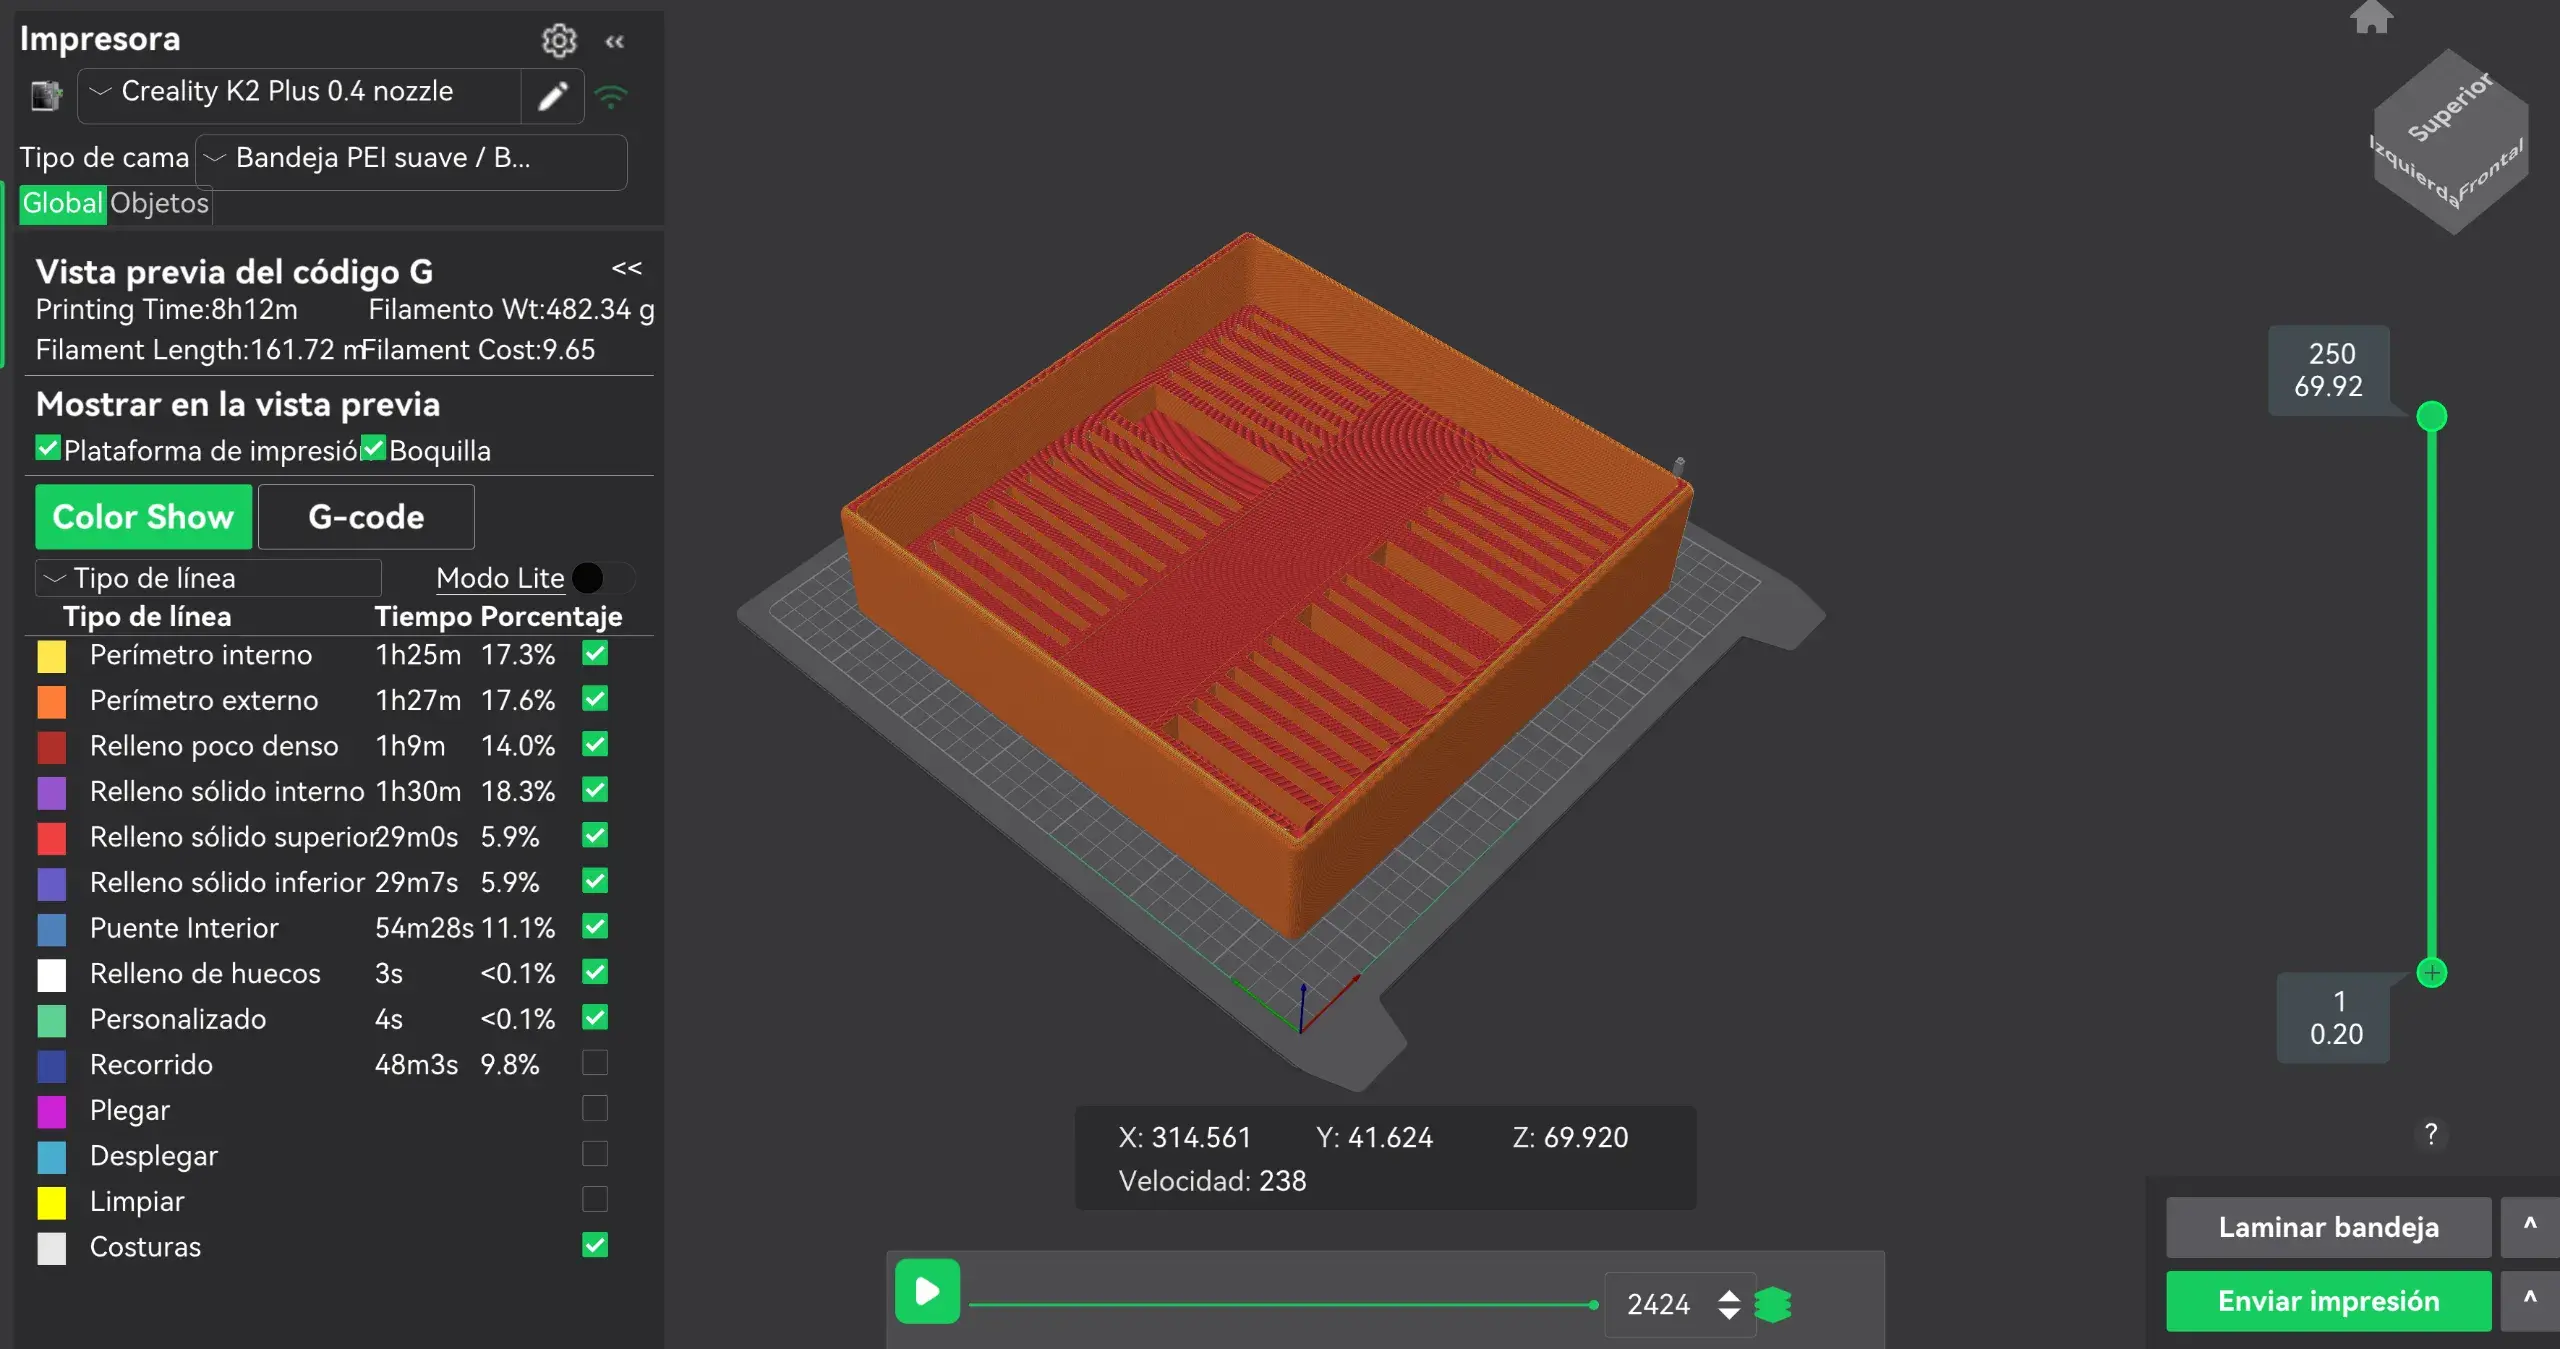Click the plus handle on the layer slider
Screen dimensions: 2560x1349
2432,972
